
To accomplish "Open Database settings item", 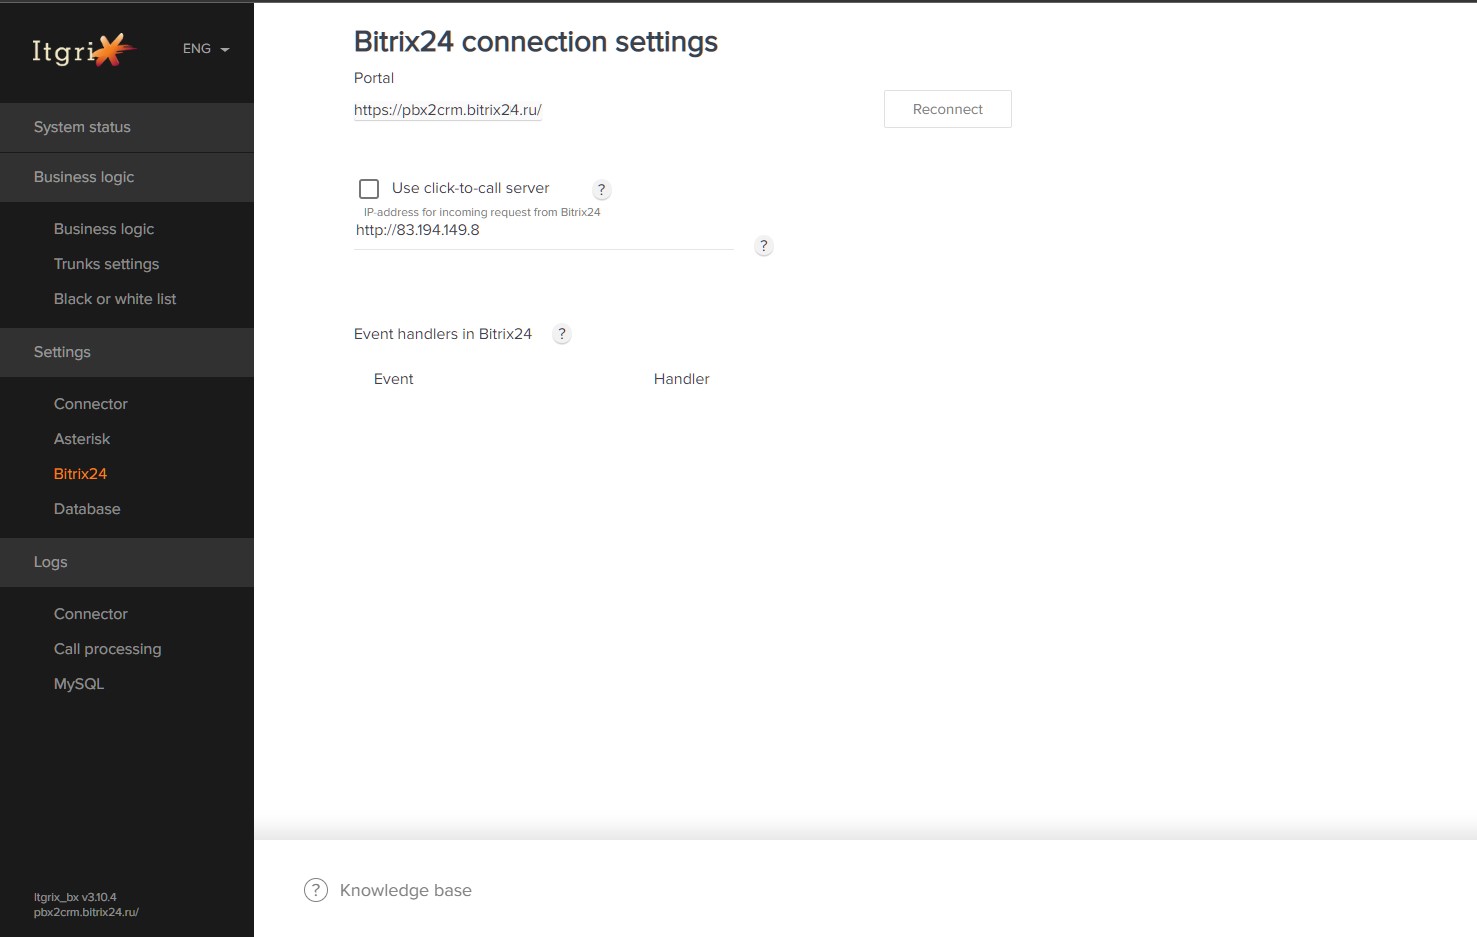I will tap(87, 509).
